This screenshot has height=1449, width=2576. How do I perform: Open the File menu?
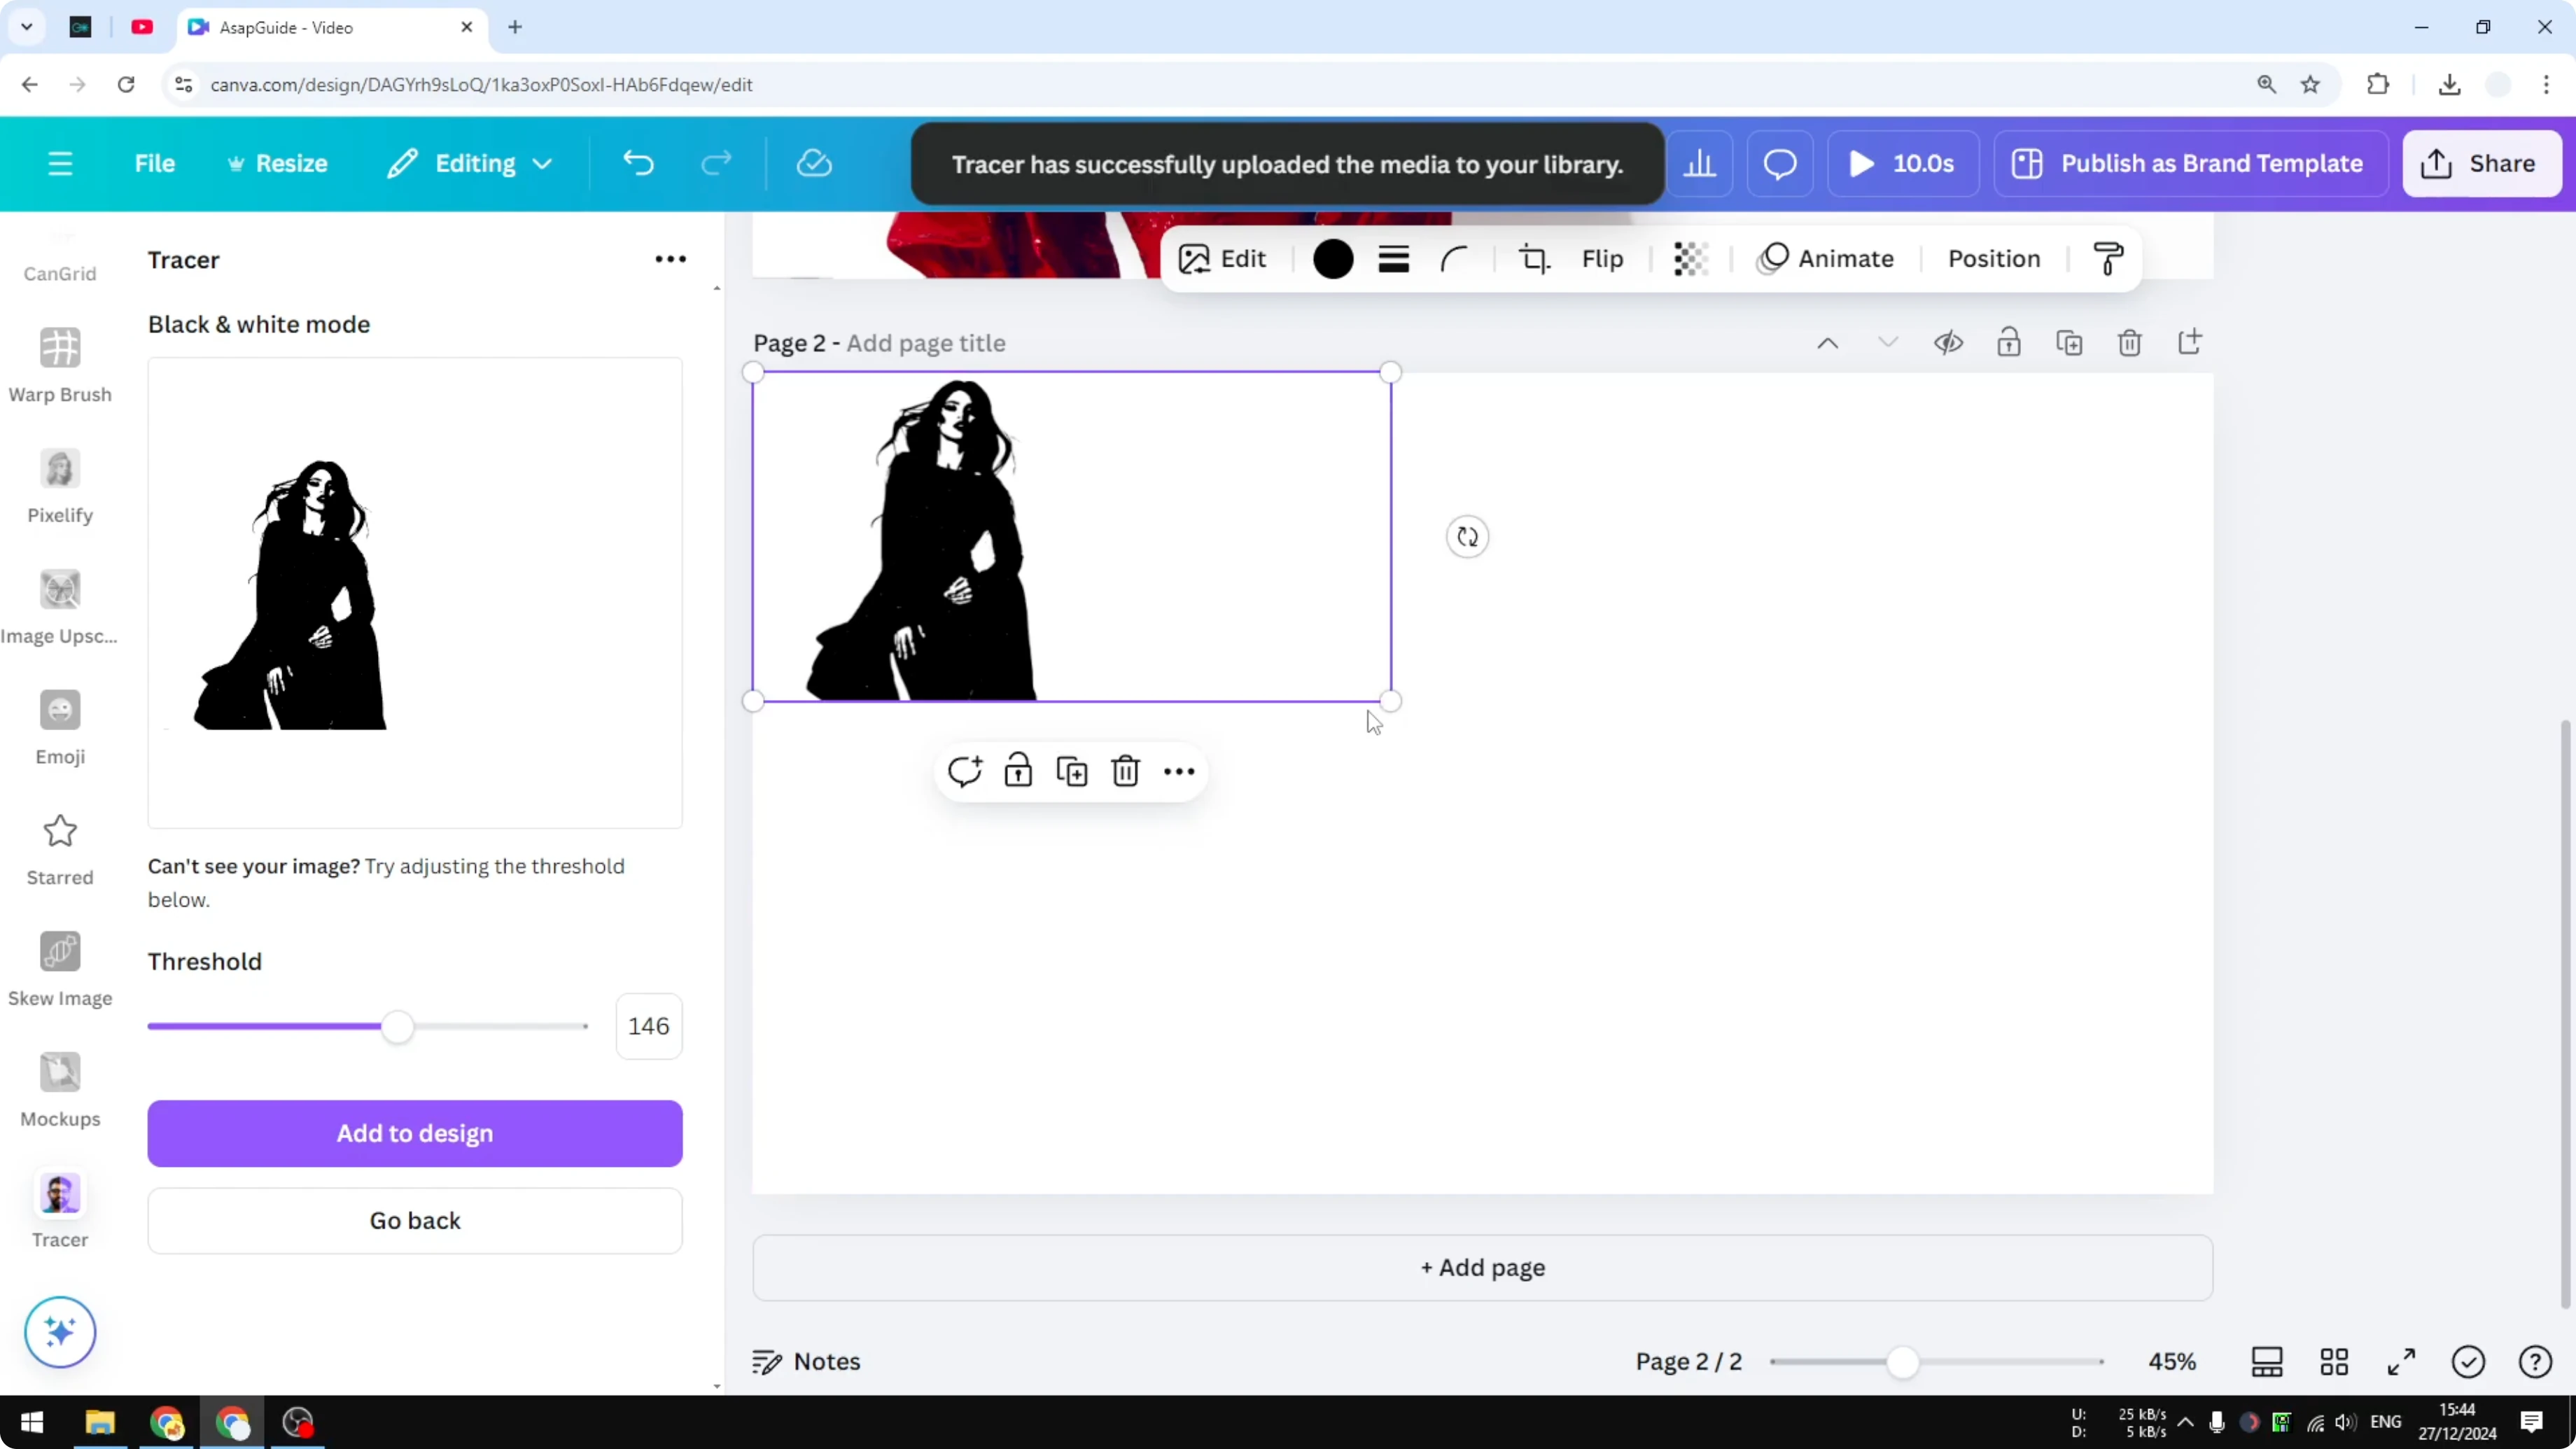click(155, 163)
